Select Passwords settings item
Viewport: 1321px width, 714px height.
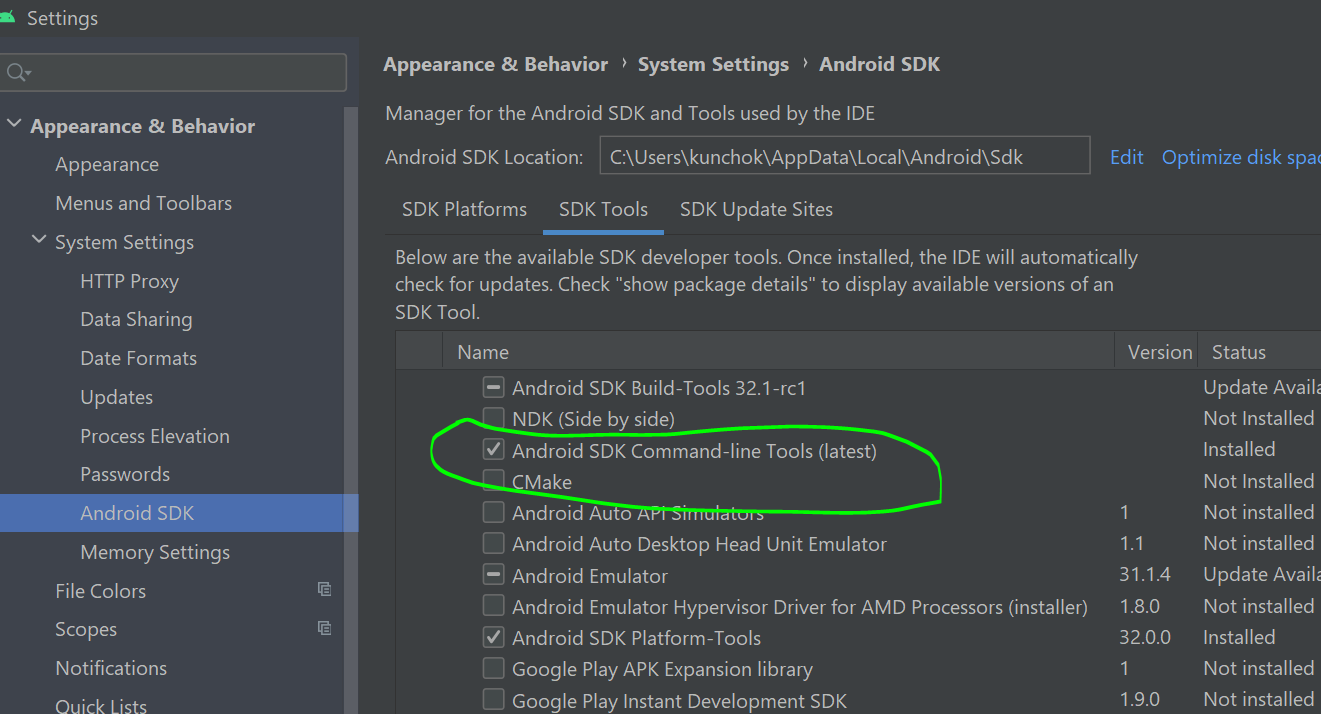click(x=125, y=474)
